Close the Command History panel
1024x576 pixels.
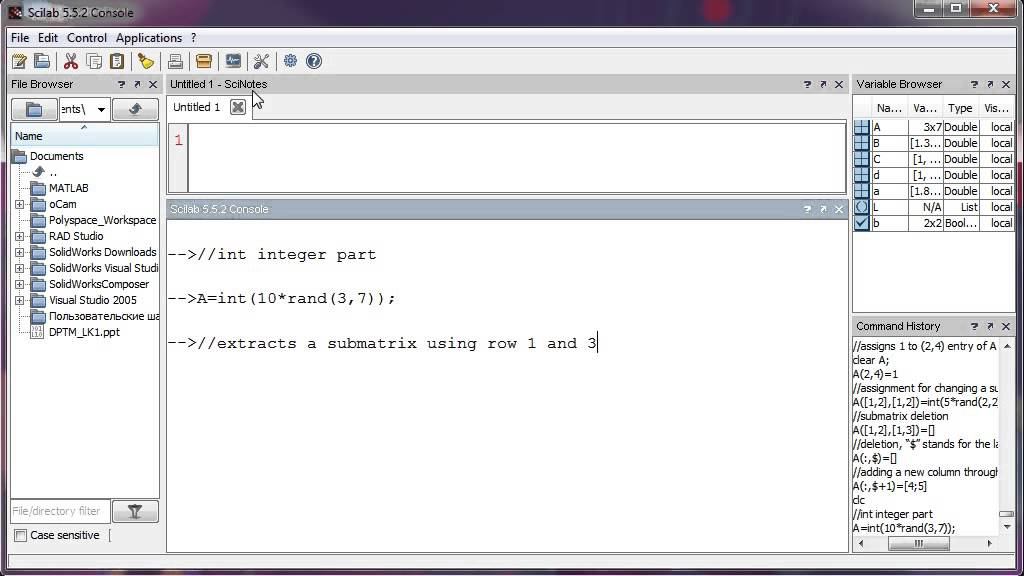tap(1006, 327)
